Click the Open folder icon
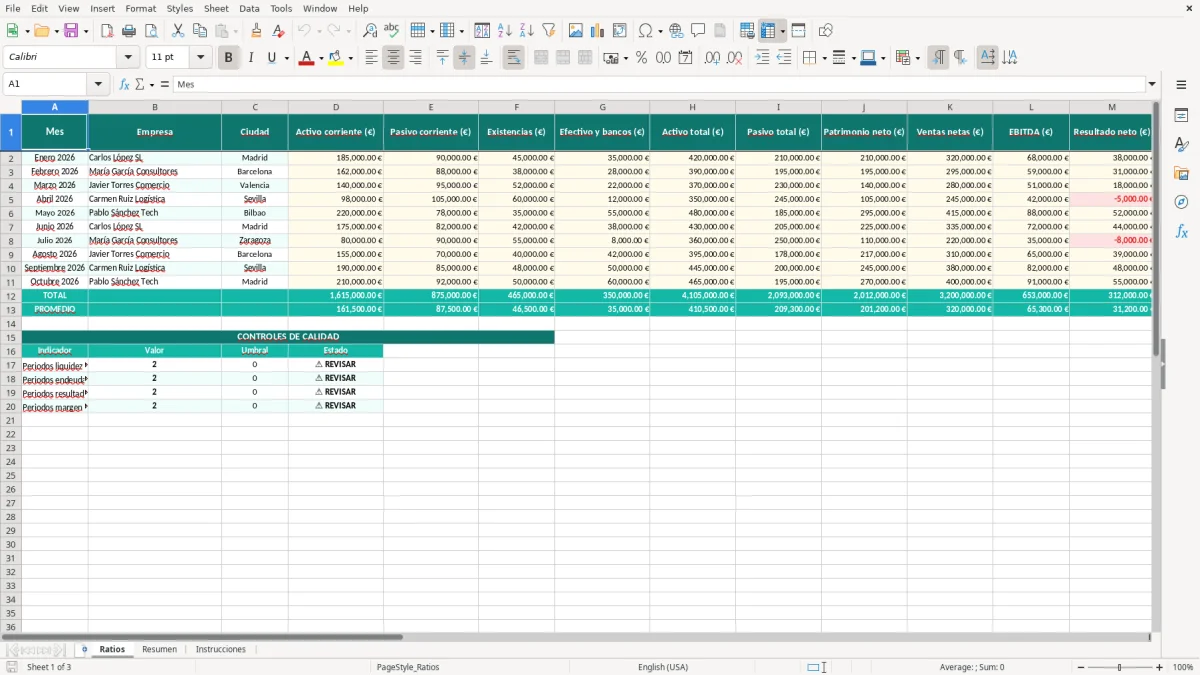1200x675 pixels. (x=40, y=31)
